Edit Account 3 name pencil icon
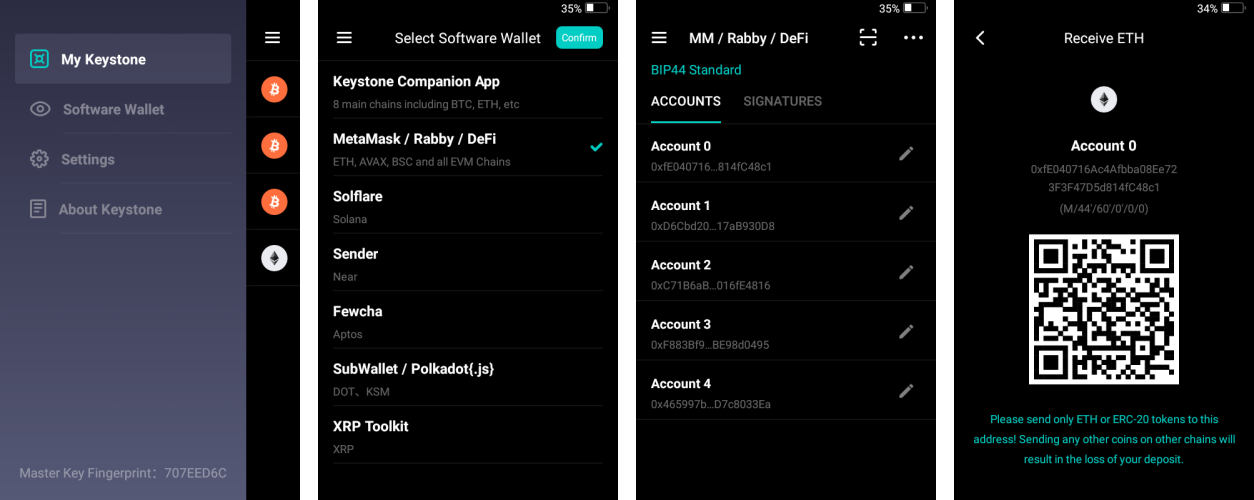The image size is (1254, 500). point(906,331)
